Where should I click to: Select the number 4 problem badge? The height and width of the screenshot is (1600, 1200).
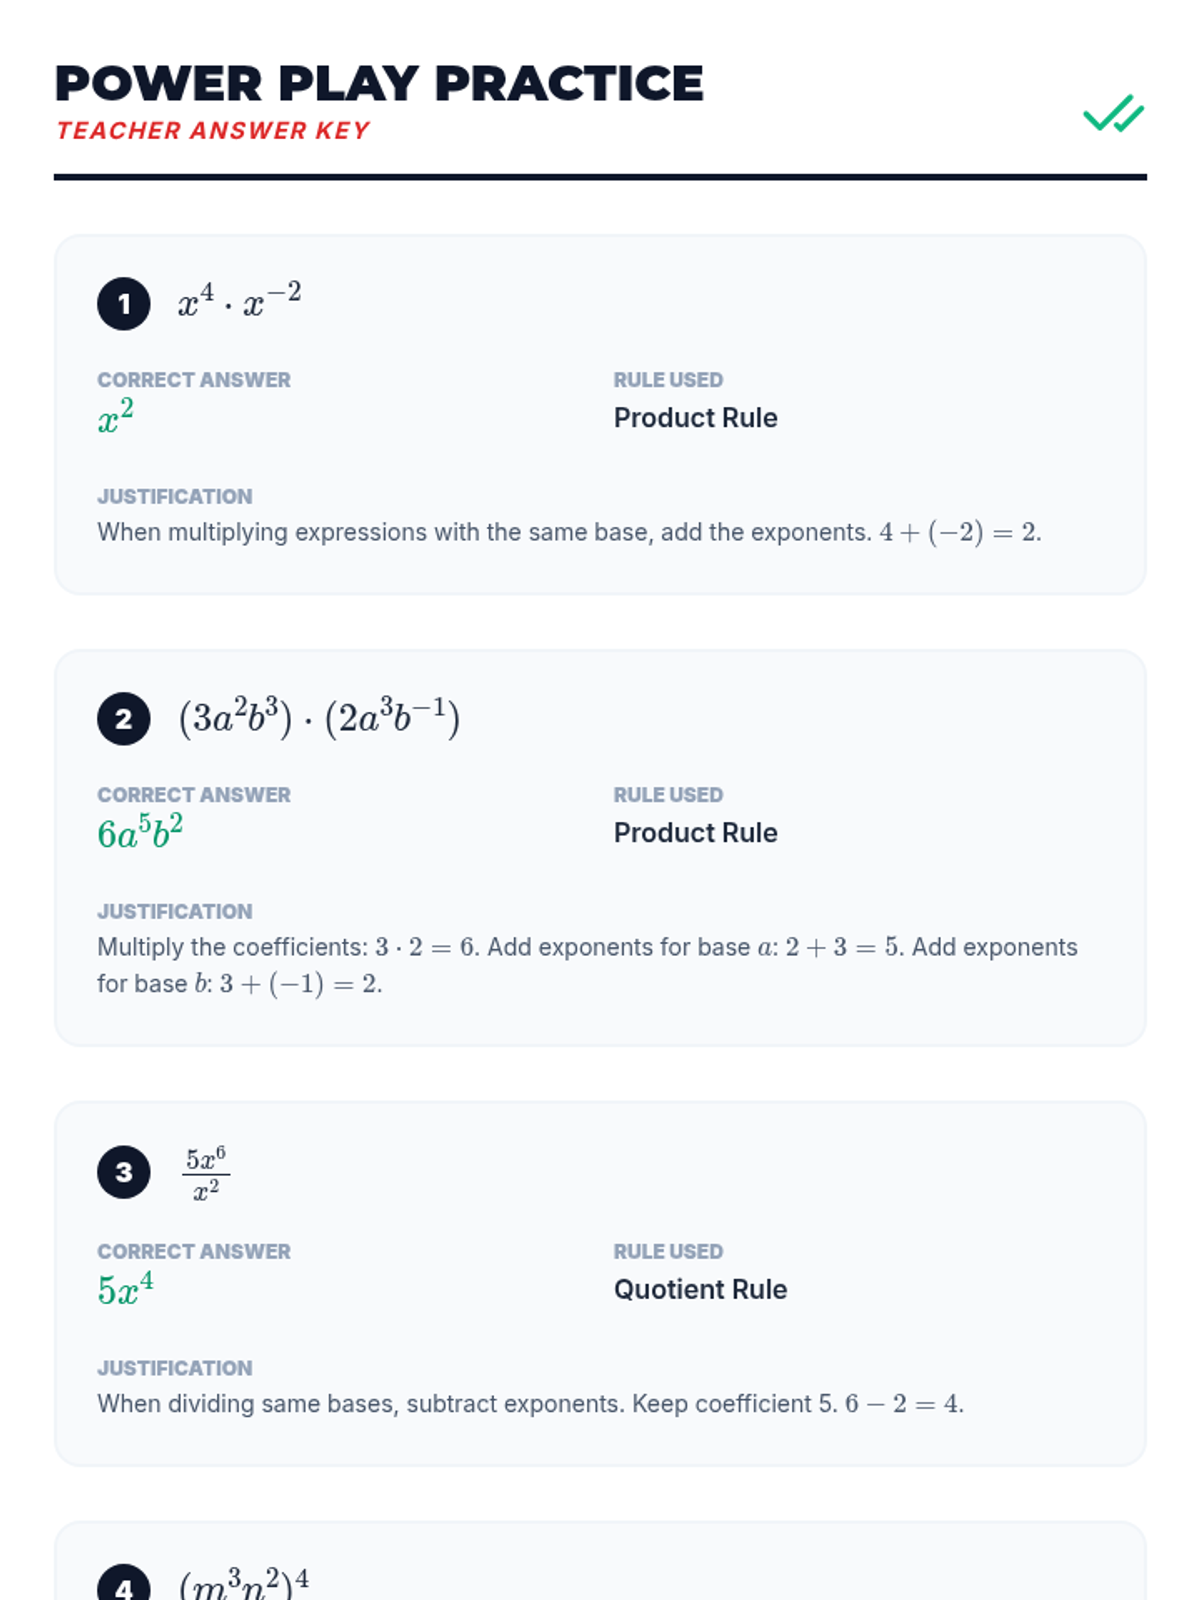(124, 1585)
